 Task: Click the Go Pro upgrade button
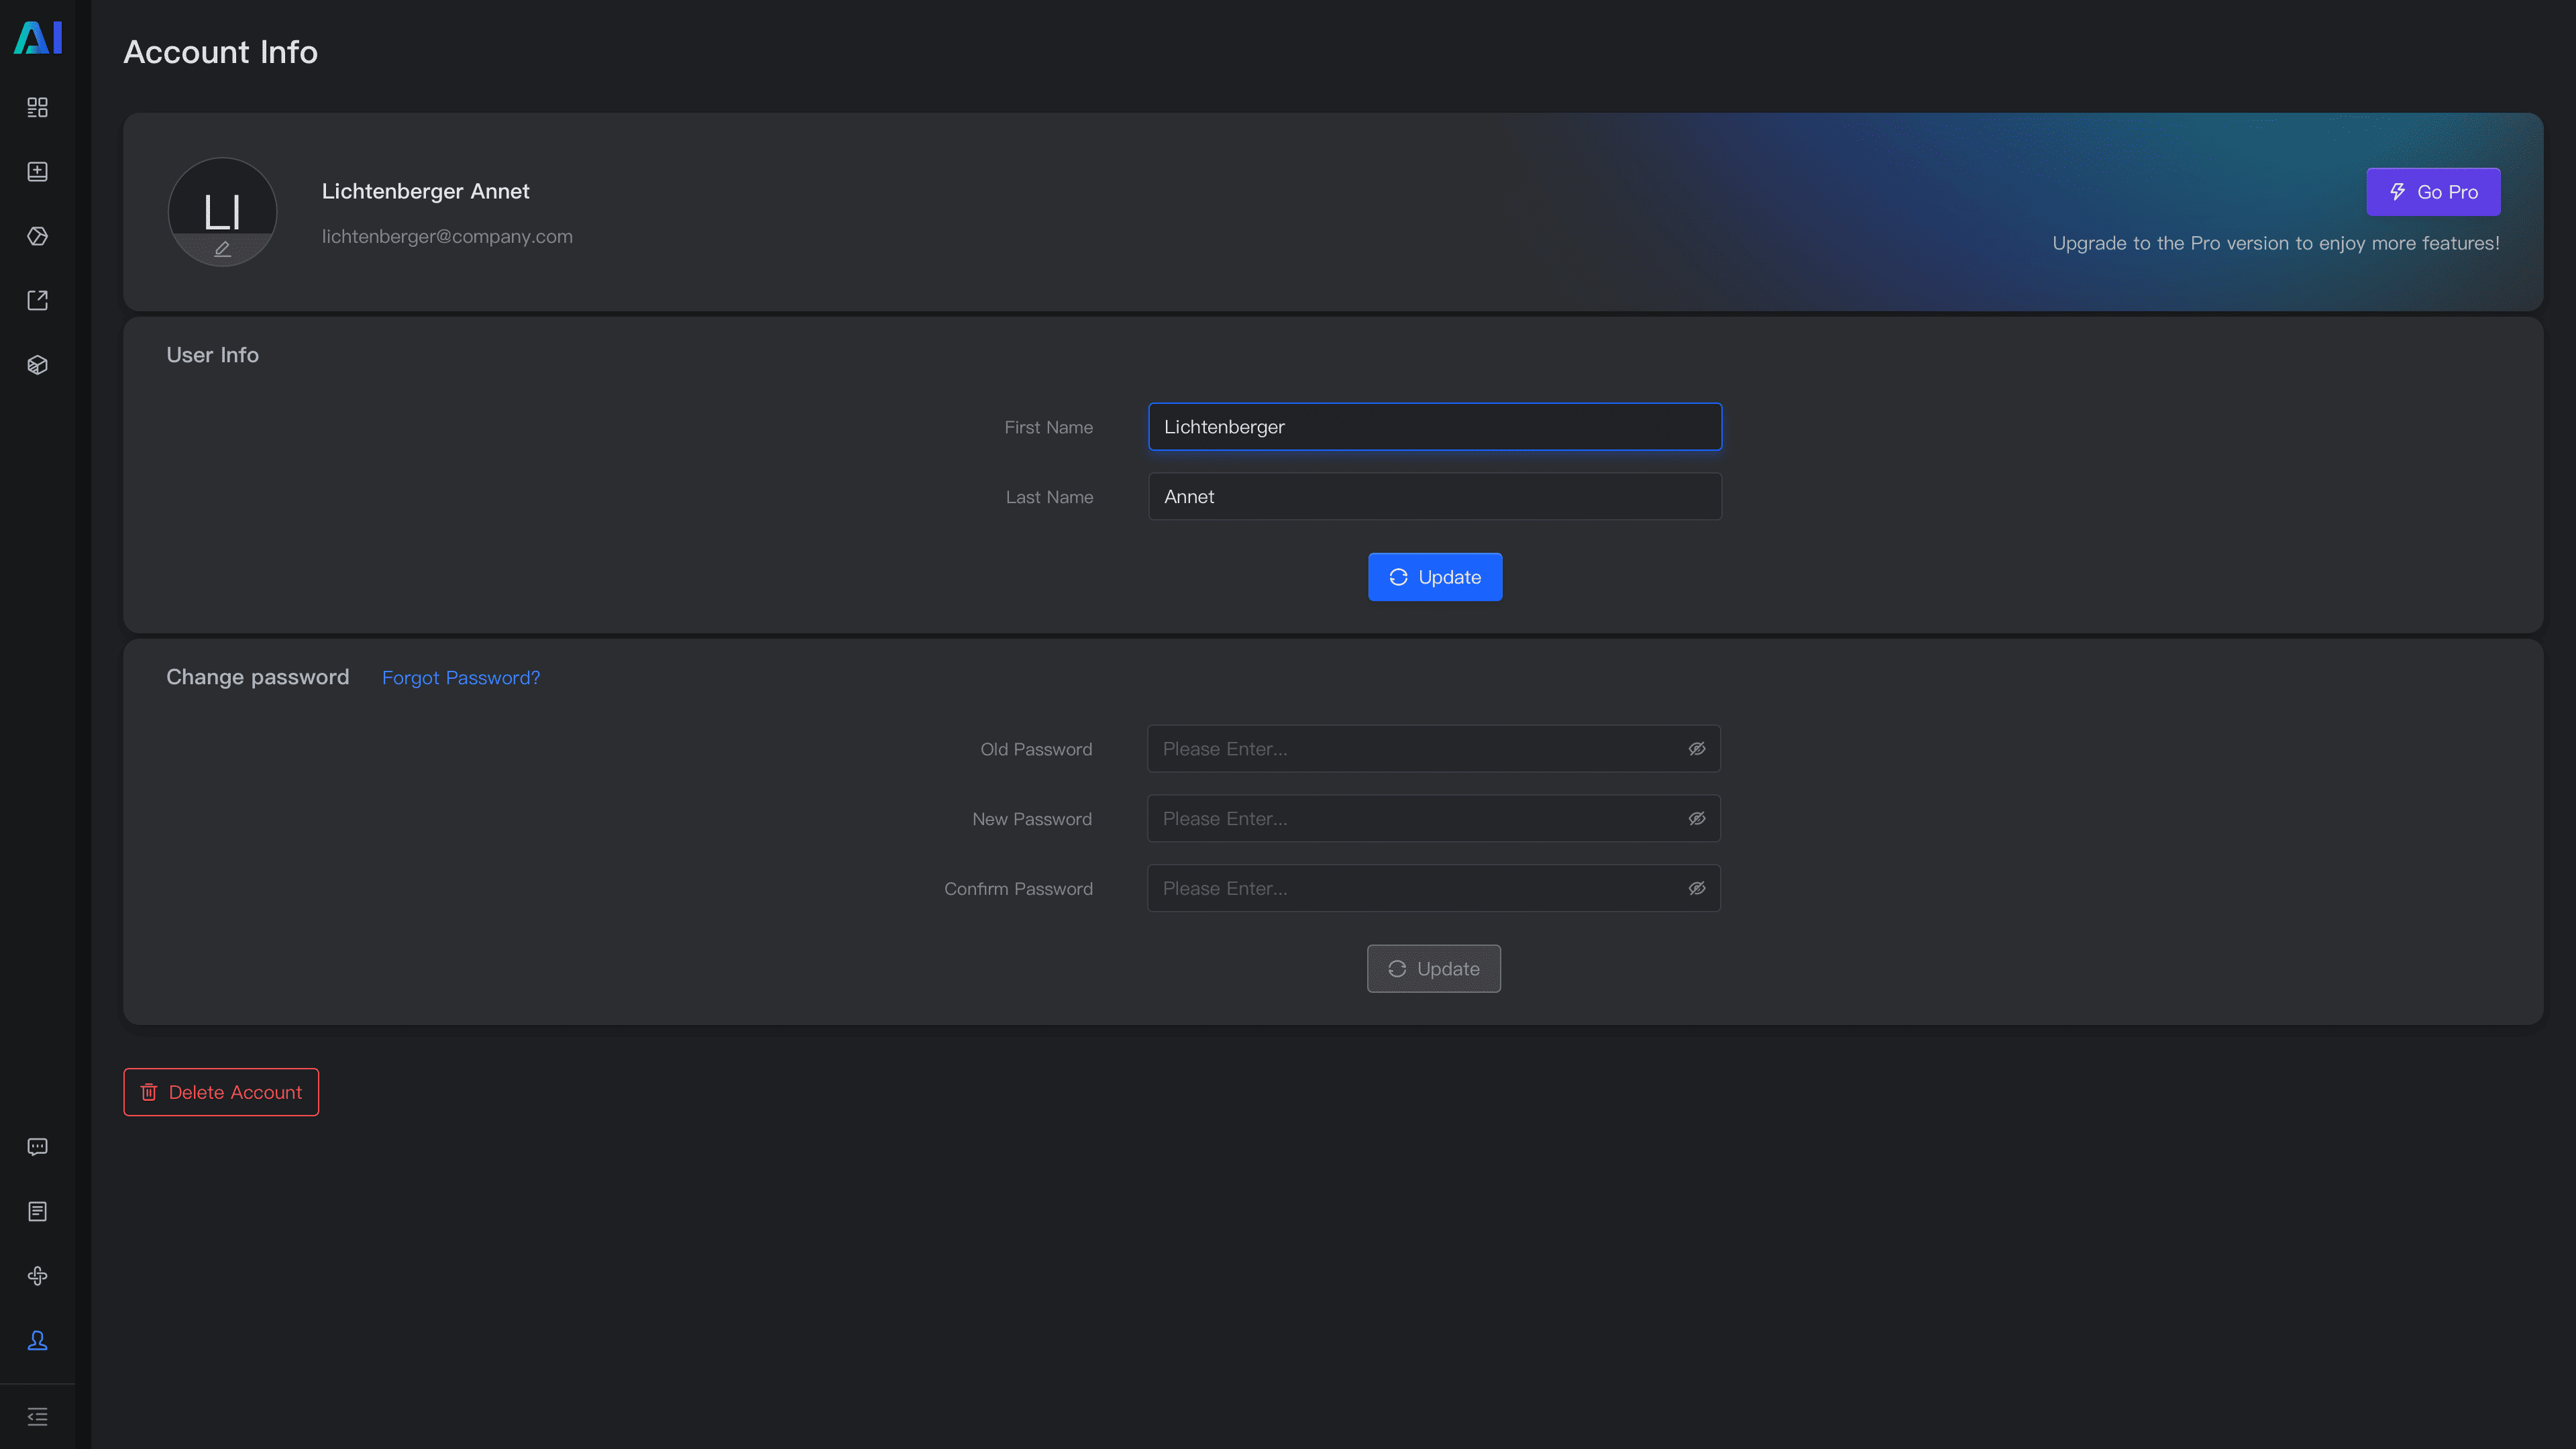pyautogui.click(x=2432, y=192)
